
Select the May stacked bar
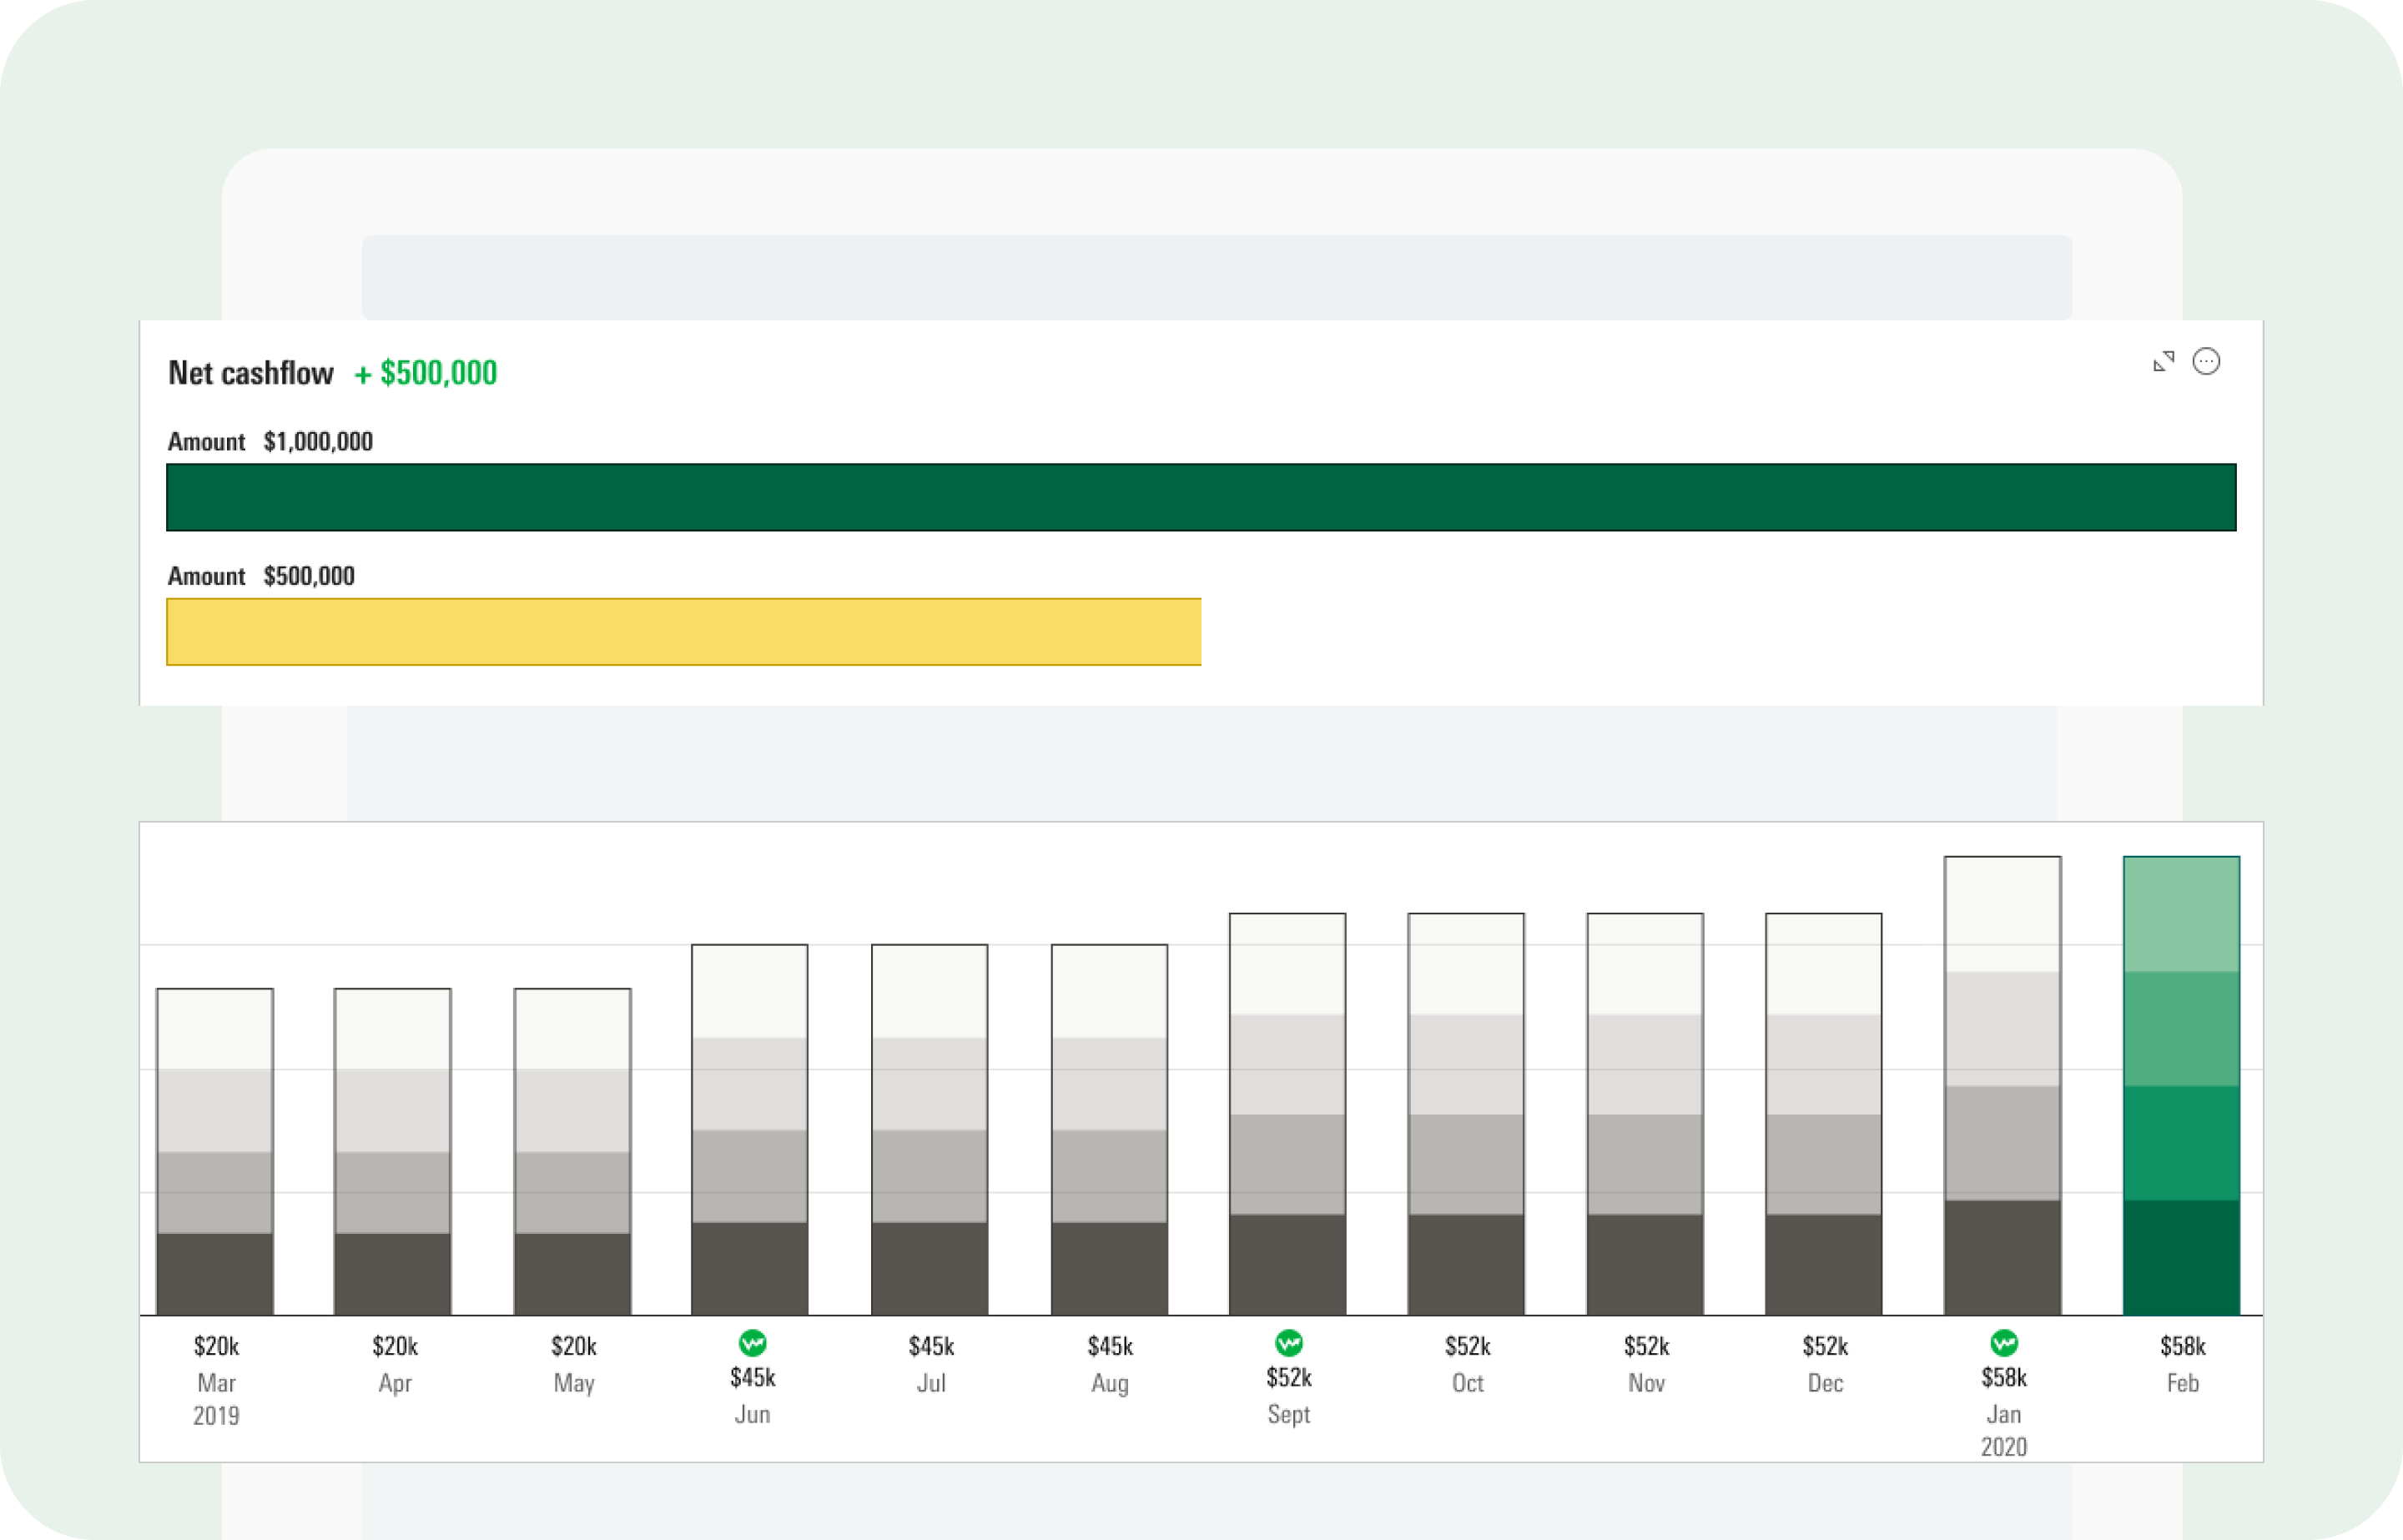coord(572,1150)
